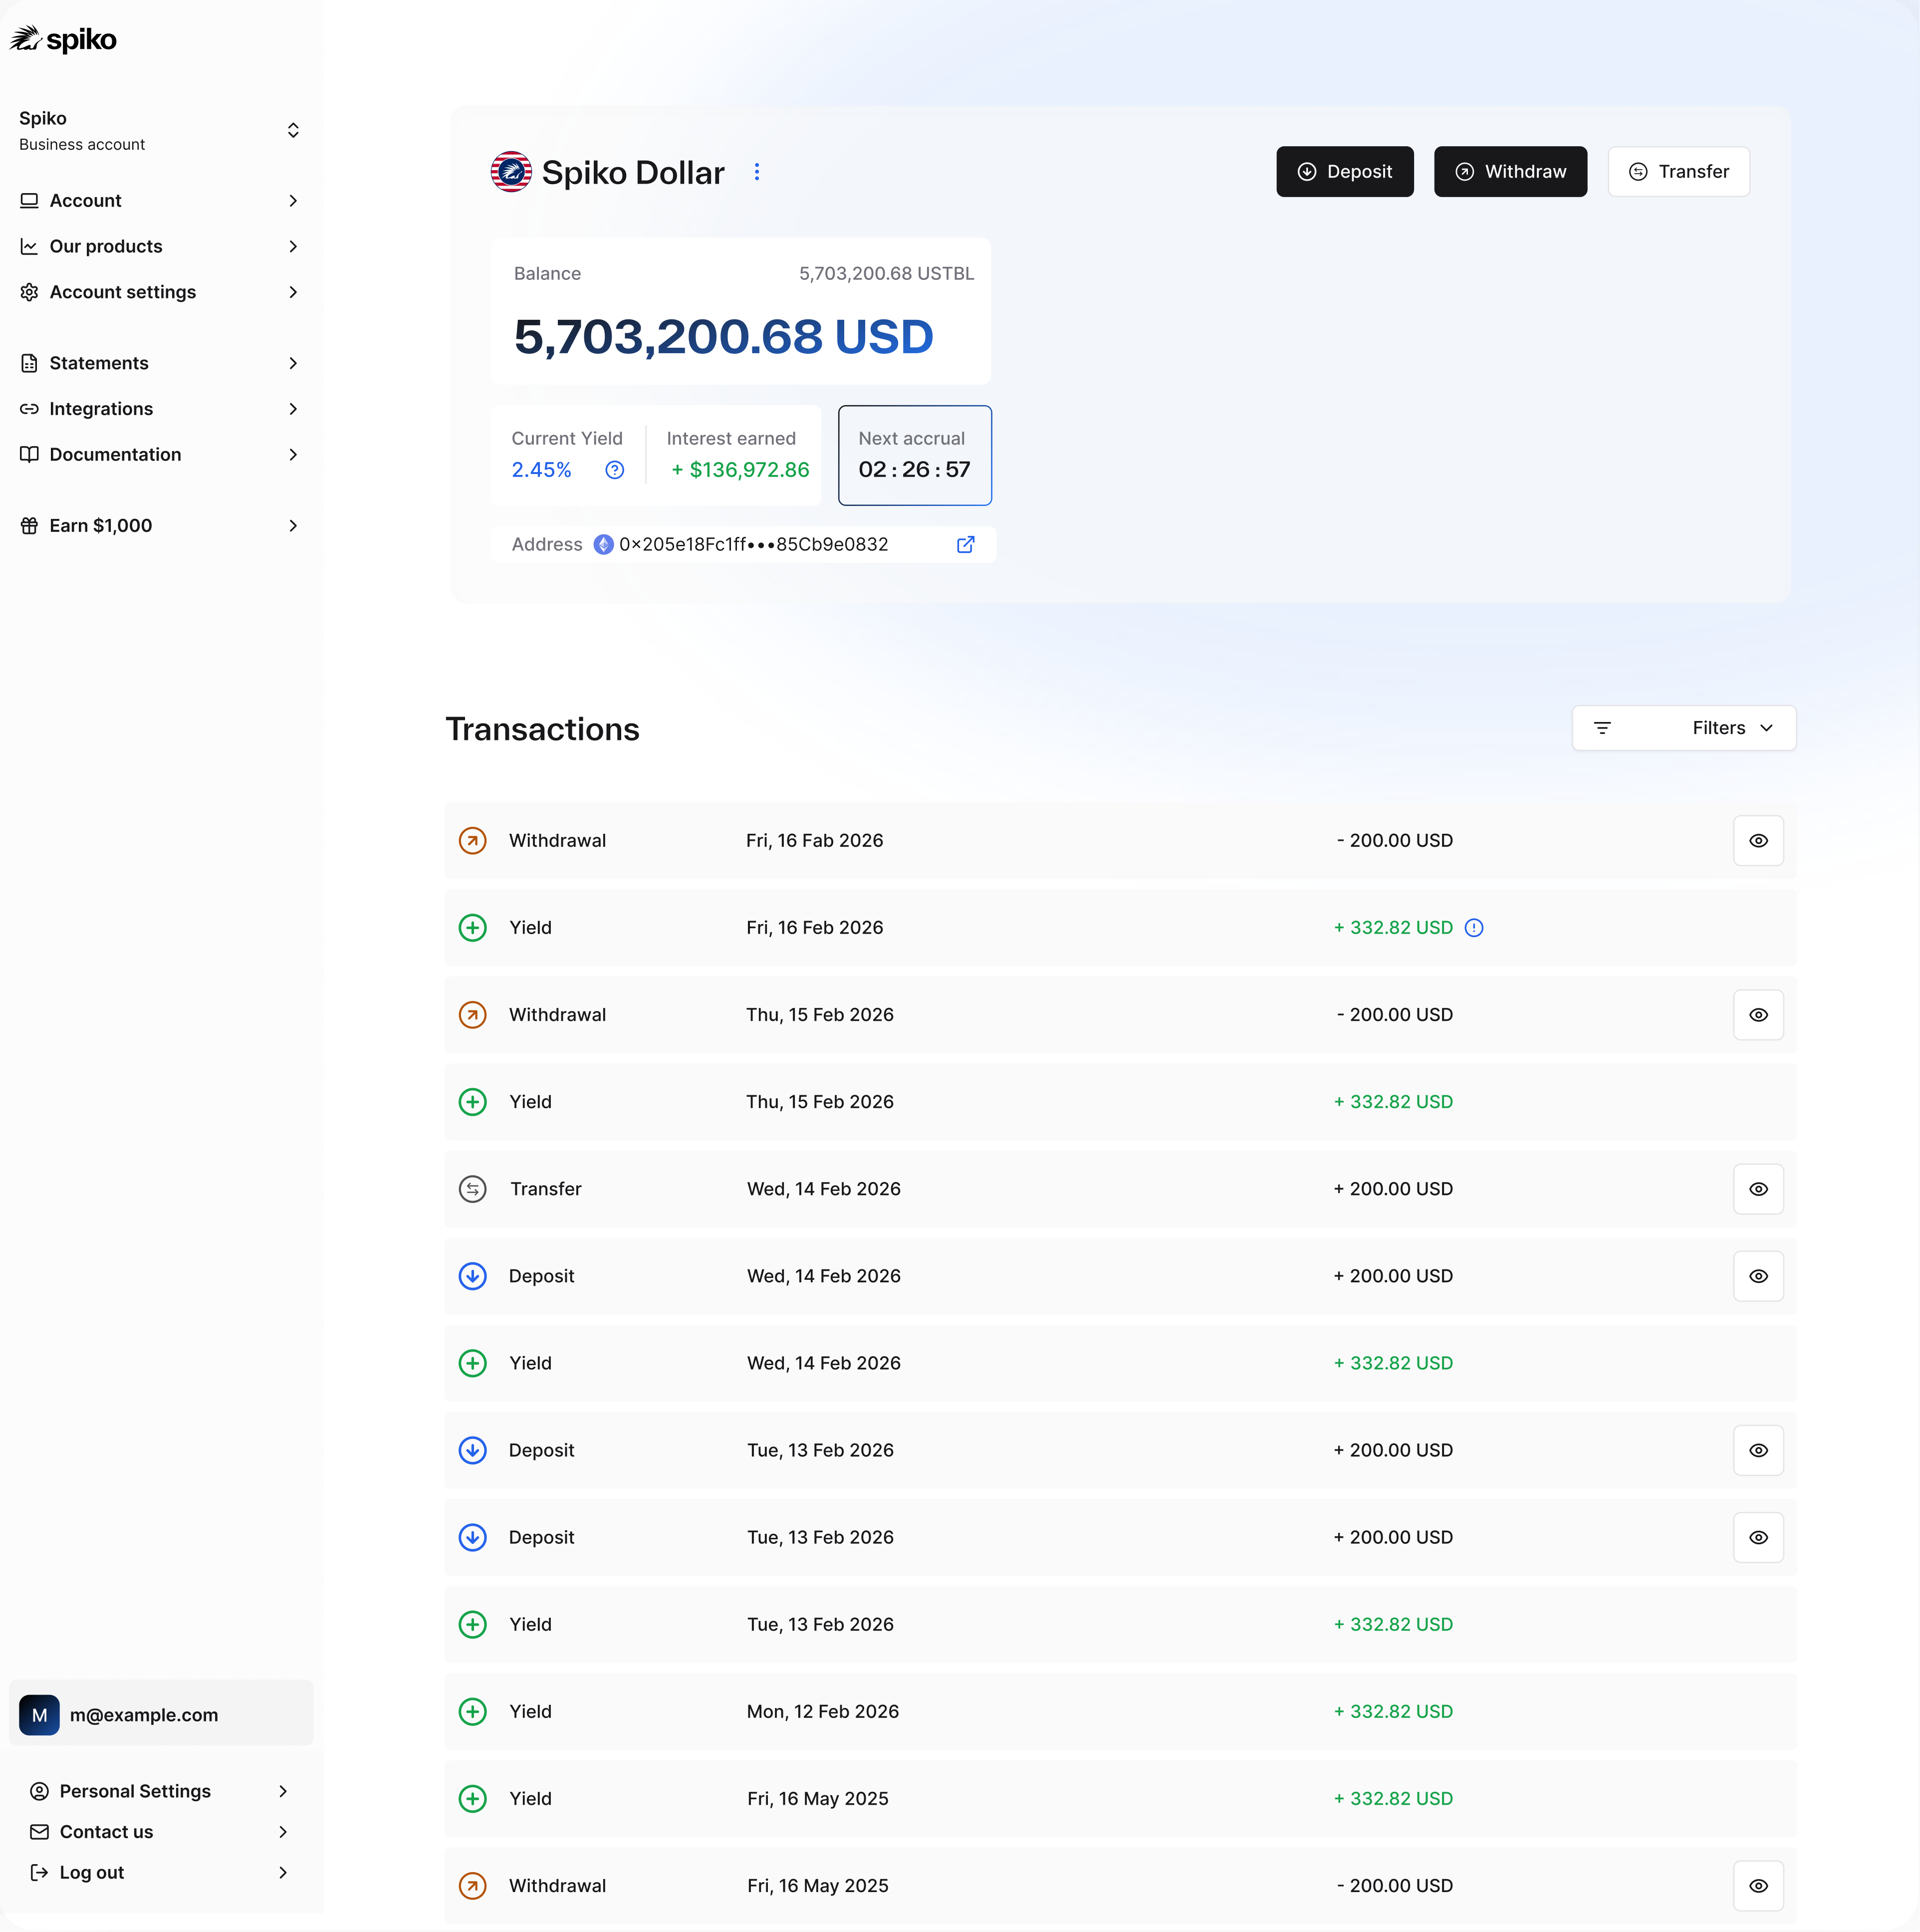This screenshot has height=1932, width=1920.
Task: Click the Spiko Dollar flag emblem
Action: point(511,172)
